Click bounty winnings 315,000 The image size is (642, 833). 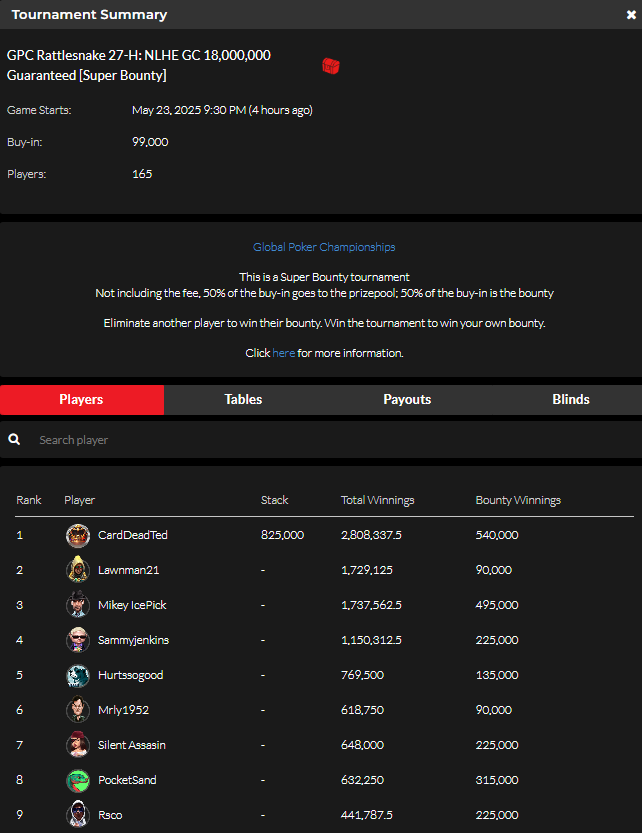click(497, 780)
